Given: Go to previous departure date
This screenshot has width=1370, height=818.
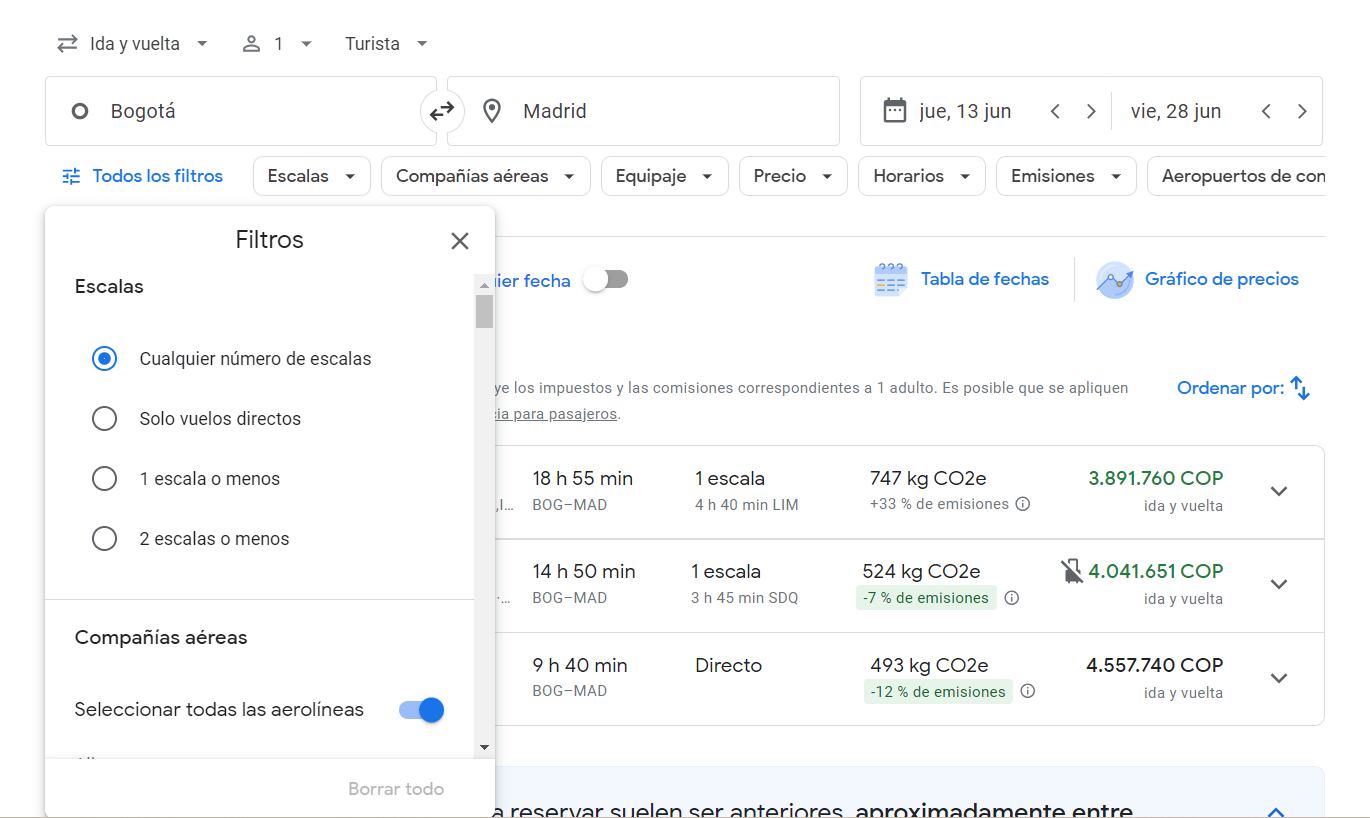Looking at the screenshot, I should tap(1055, 111).
